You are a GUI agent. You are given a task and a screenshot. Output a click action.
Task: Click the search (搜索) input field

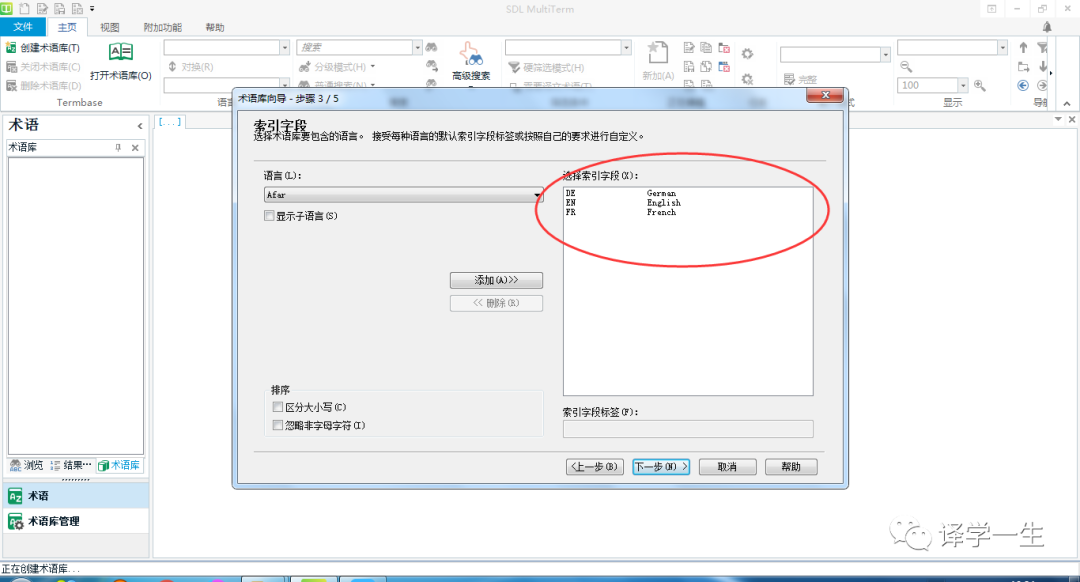[x=355, y=48]
